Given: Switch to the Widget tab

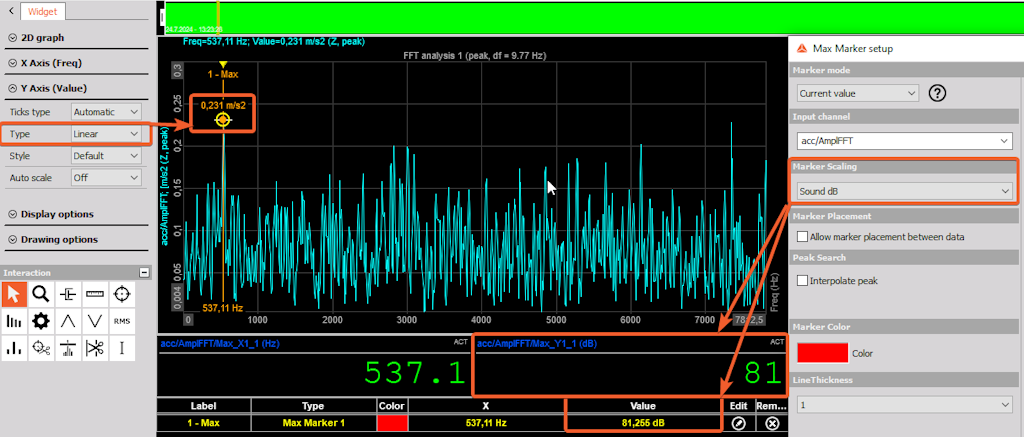Looking at the screenshot, I should pos(42,11).
